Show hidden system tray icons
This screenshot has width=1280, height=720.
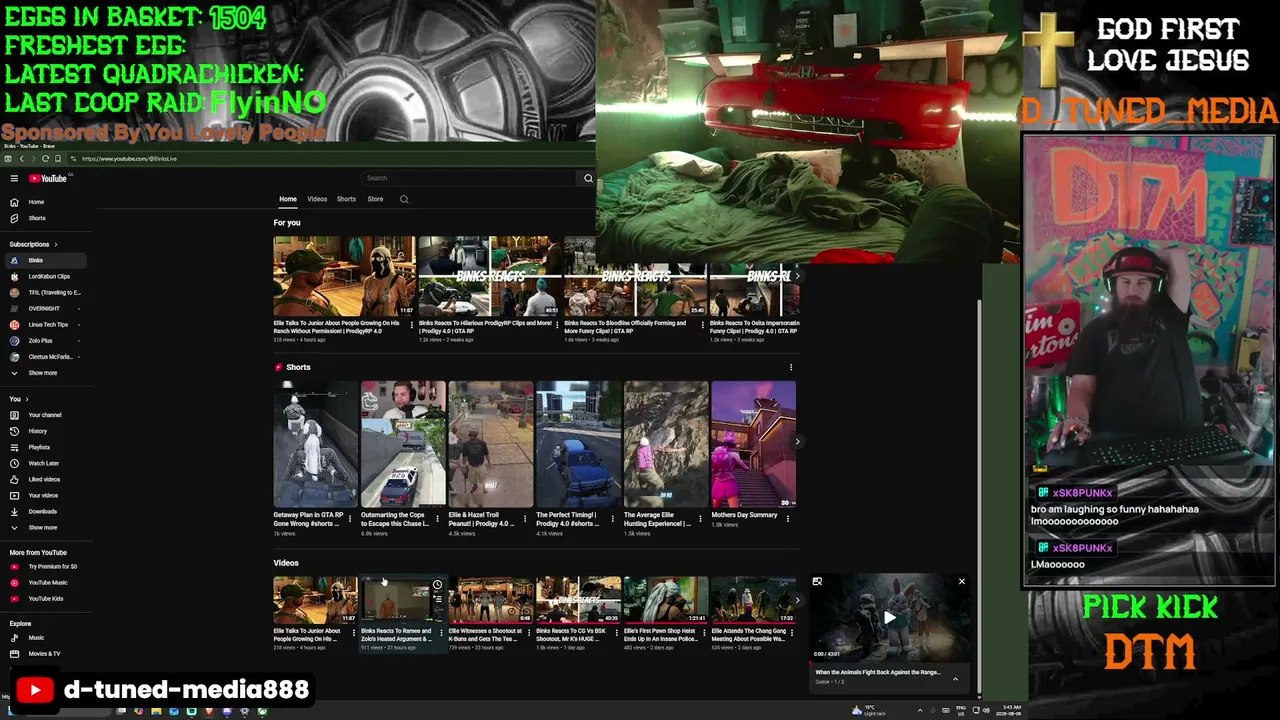(x=920, y=711)
